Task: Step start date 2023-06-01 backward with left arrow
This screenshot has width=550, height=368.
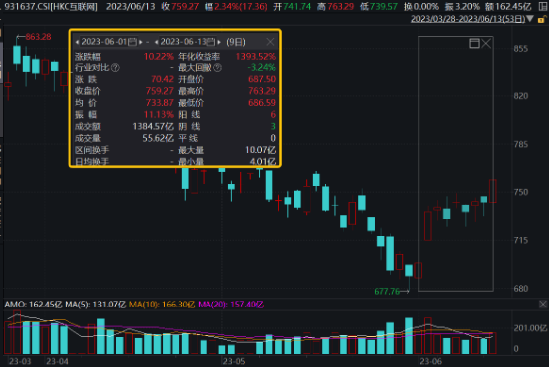Action: pos(77,42)
